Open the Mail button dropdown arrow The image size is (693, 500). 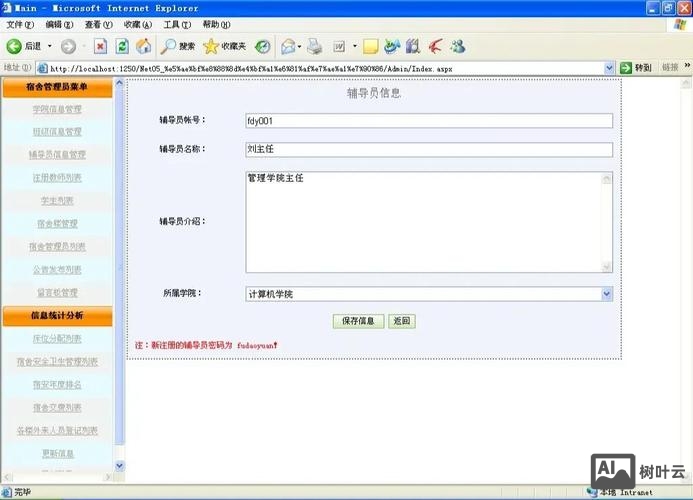(x=300, y=46)
